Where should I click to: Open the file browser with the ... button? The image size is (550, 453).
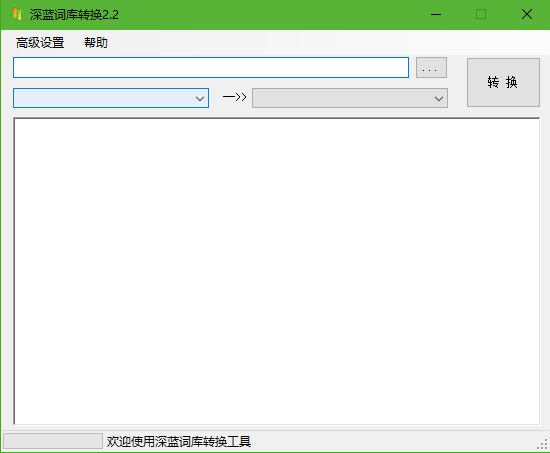[431, 67]
